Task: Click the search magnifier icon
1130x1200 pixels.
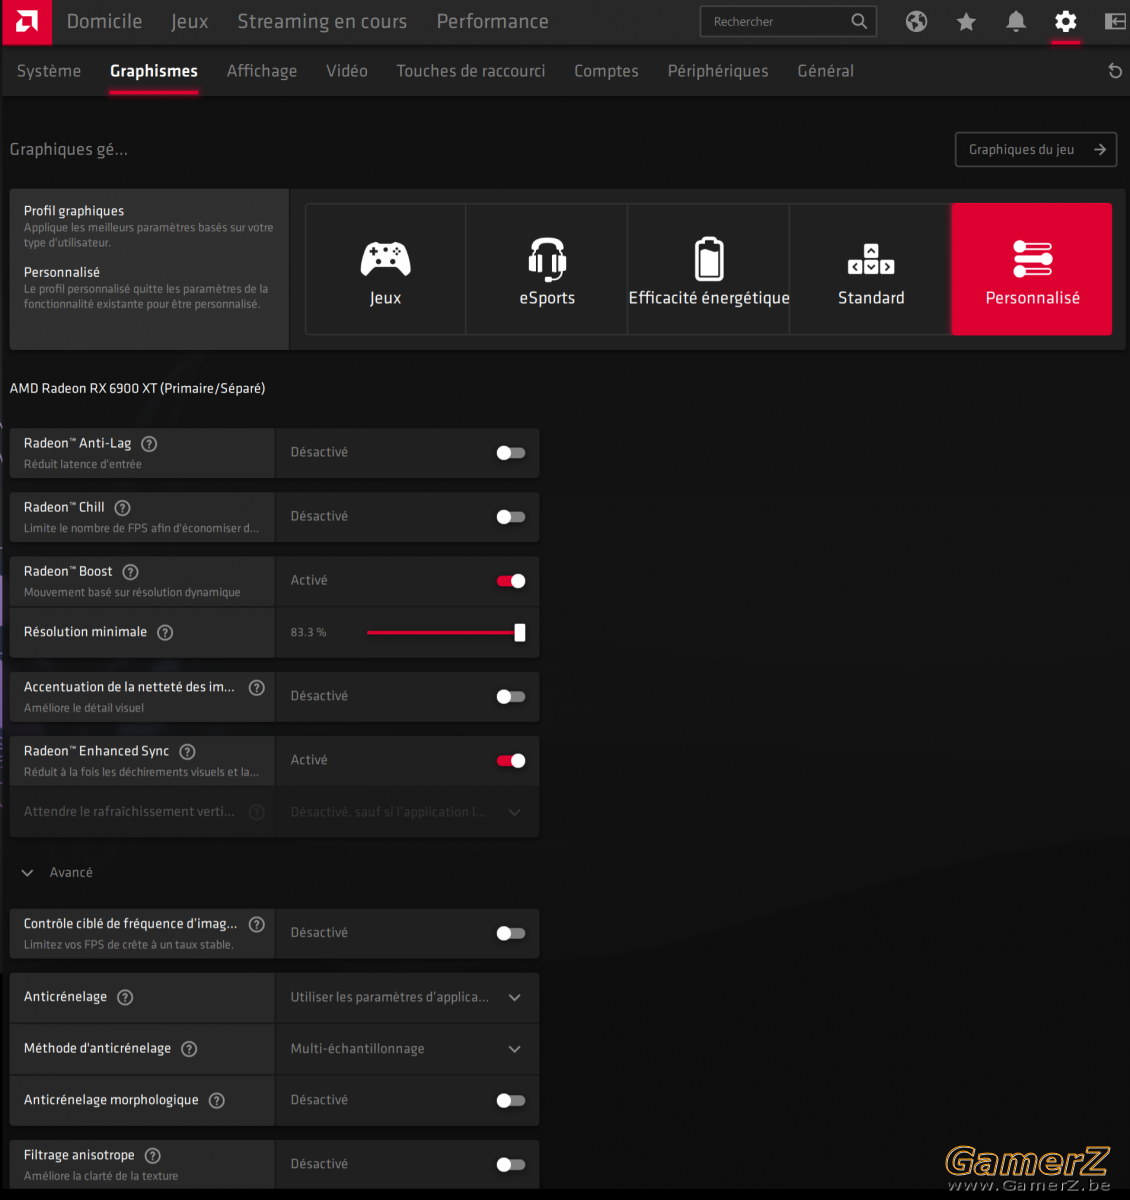Action: coord(859,21)
